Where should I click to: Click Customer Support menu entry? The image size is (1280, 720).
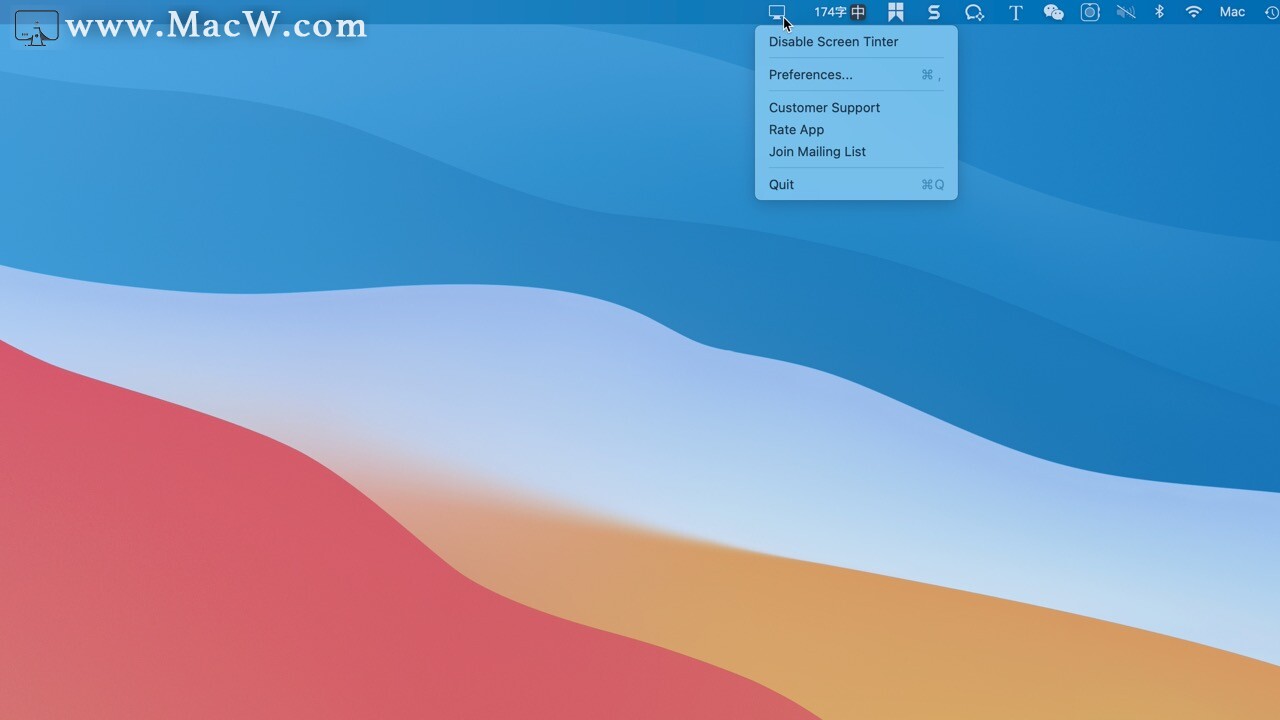pos(824,107)
